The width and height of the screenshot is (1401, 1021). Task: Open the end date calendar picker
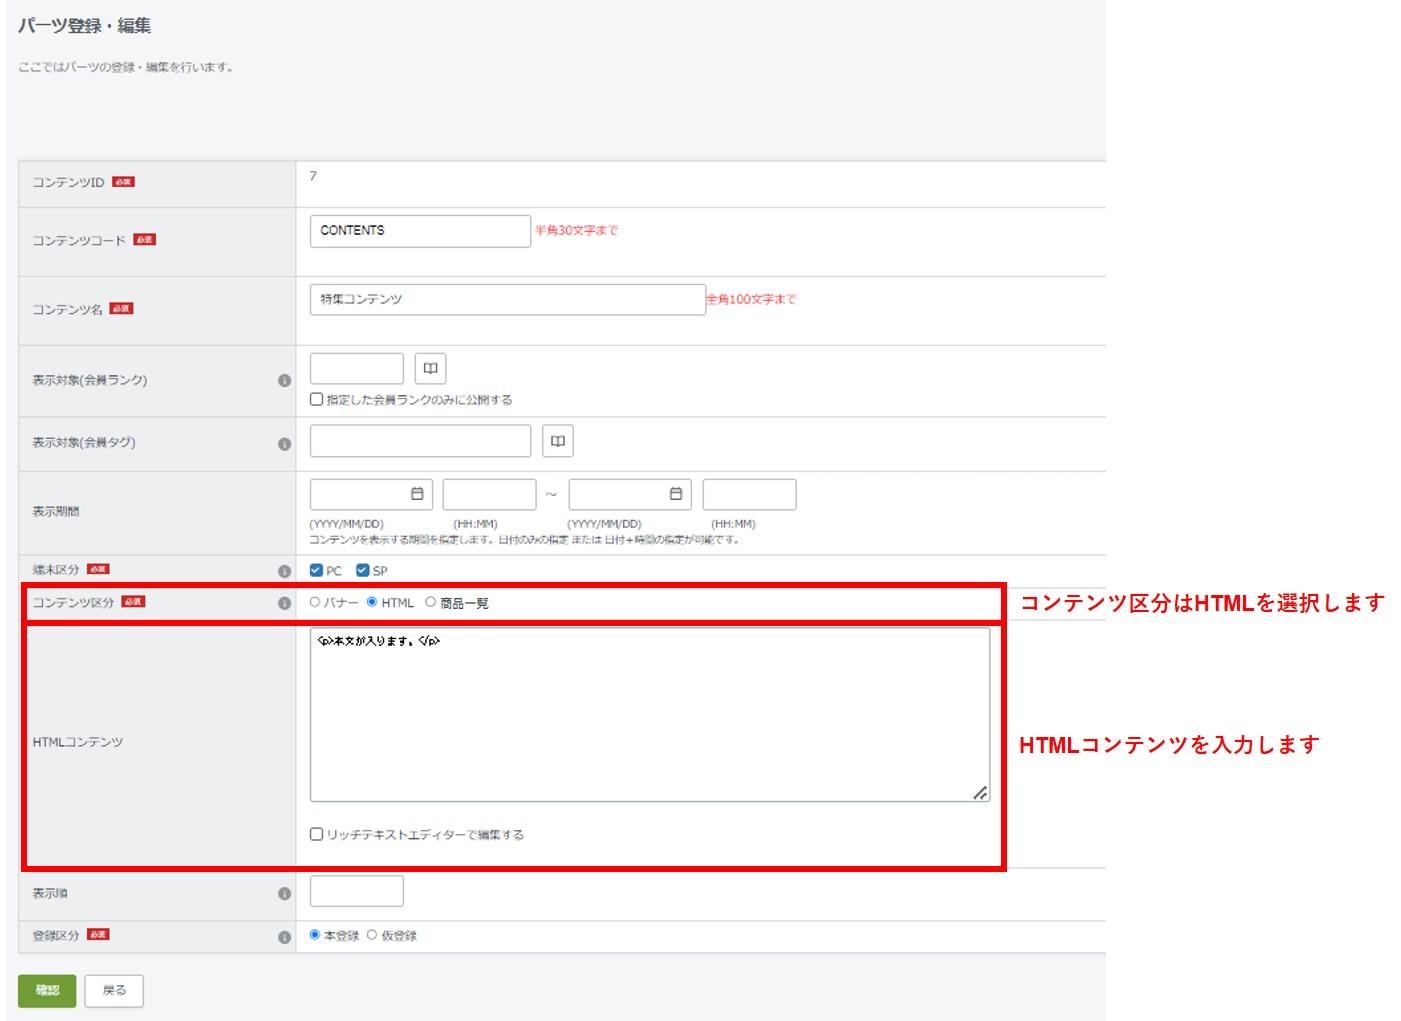(x=675, y=494)
